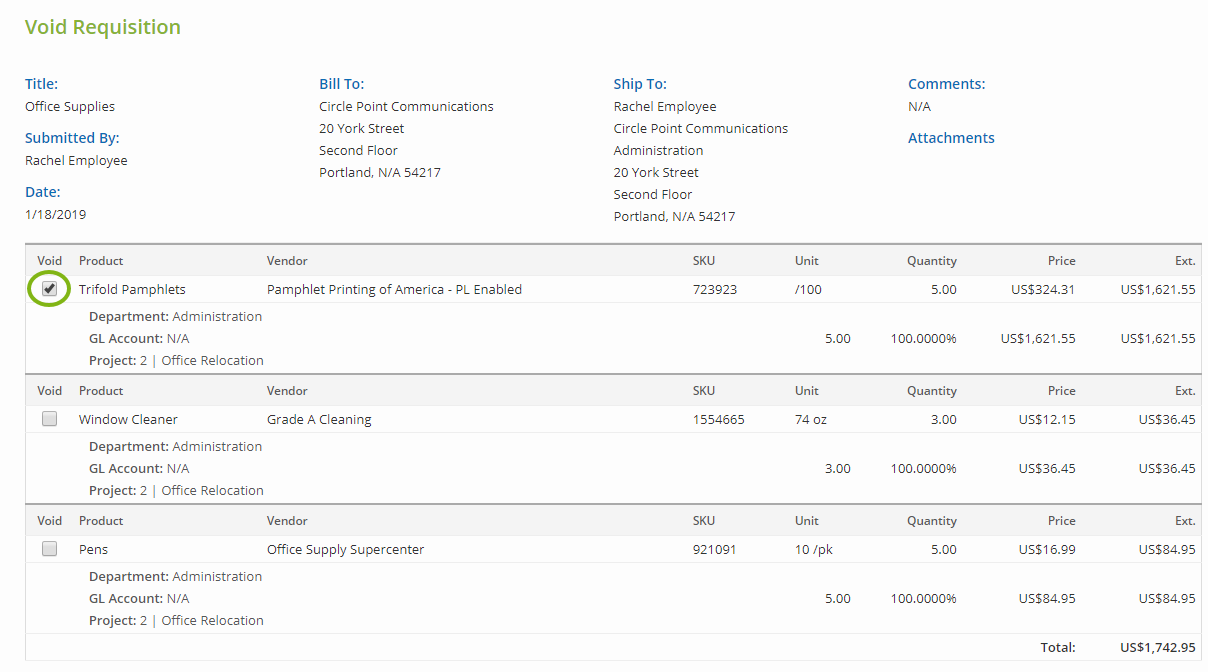Select submitter name Rachel Employee
Viewport: 1208px width, 672px height.
75,160
